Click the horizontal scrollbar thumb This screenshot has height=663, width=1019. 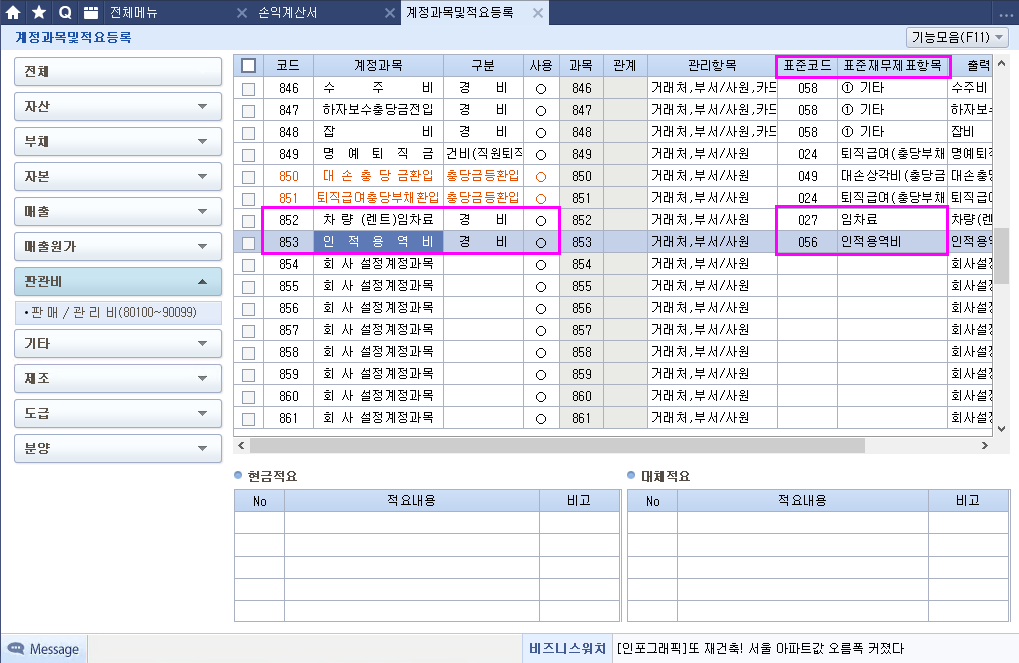pyautogui.click(x=558, y=446)
